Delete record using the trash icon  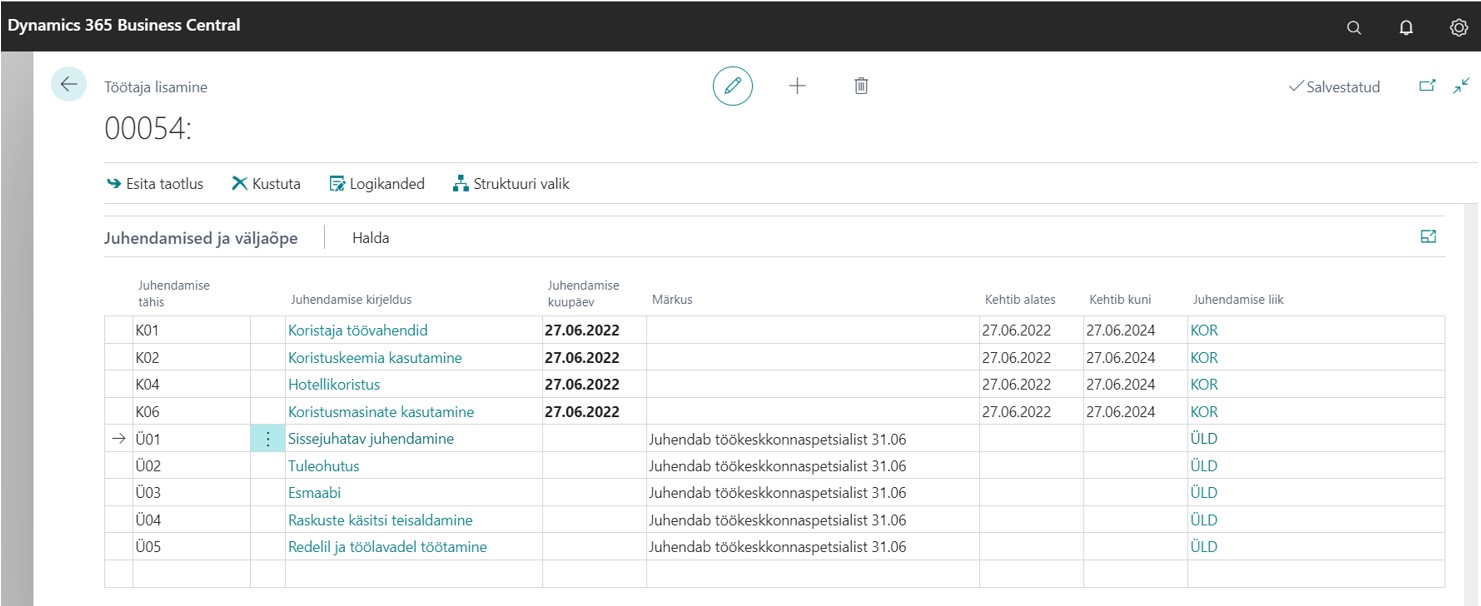pyautogui.click(x=860, y=86)
